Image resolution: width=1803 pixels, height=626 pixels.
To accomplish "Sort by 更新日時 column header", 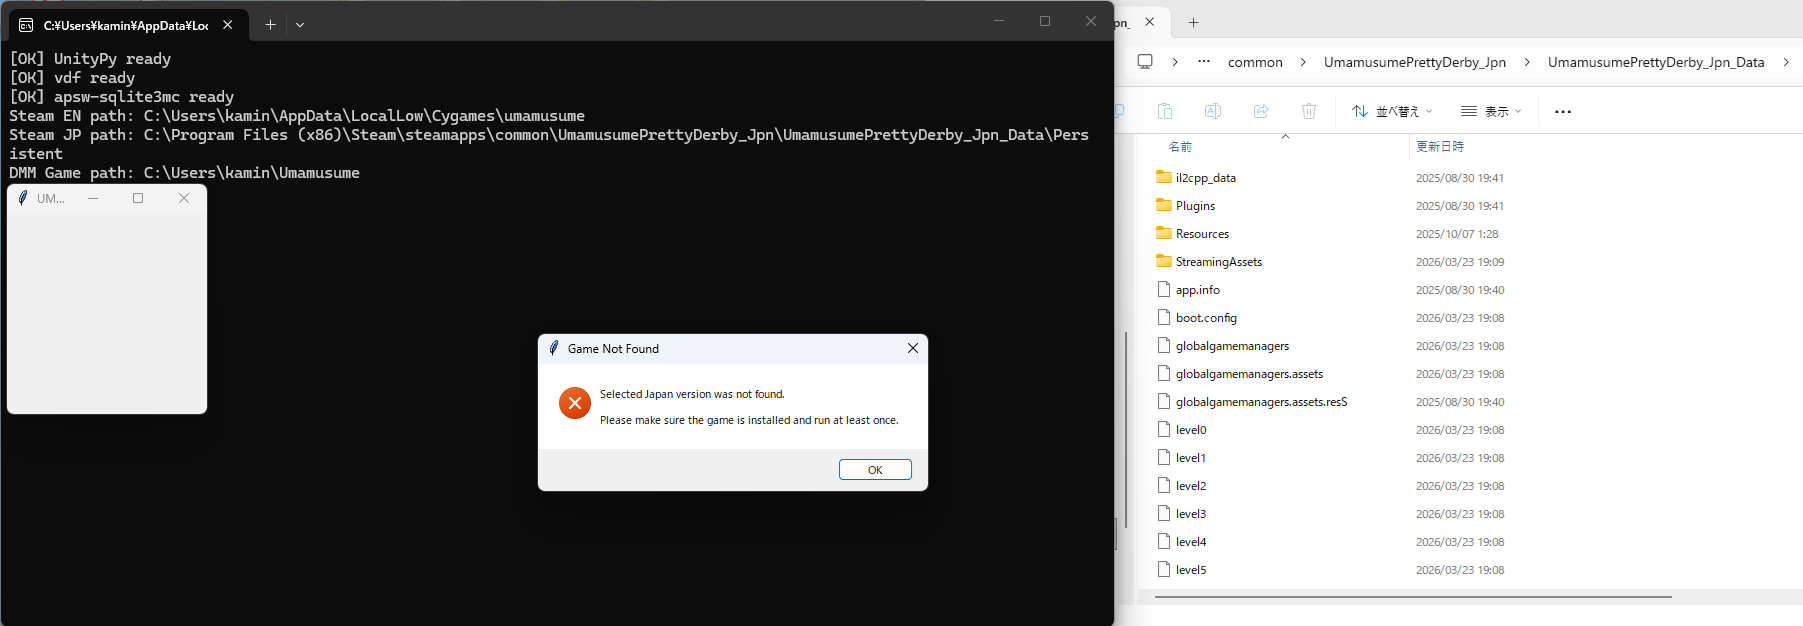I will pos(1440,146).
